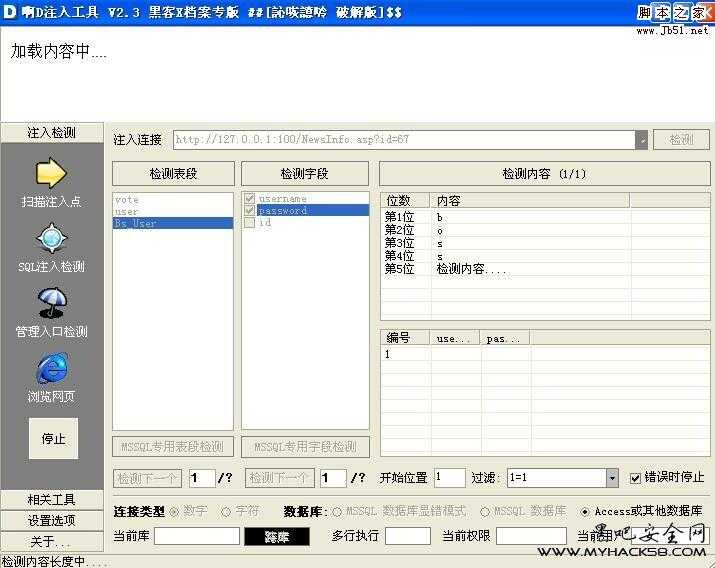Launch the 浏览网页 Internet Explorer icon
The height and width of the screenshot is (568, 715).
(52, 368)
